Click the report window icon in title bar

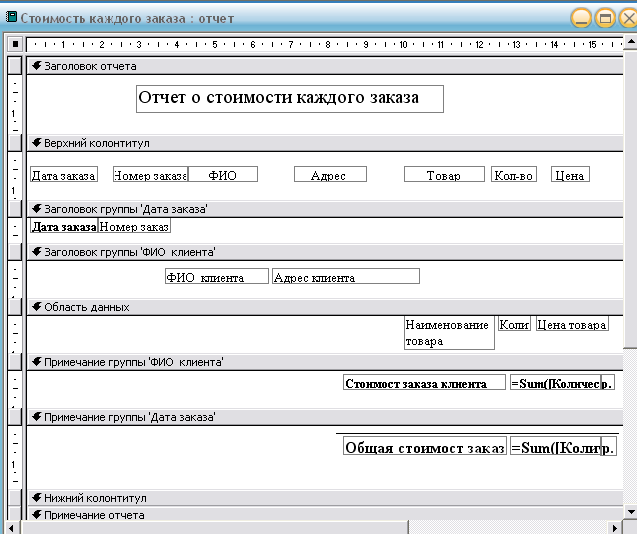[x=11, y=17]
